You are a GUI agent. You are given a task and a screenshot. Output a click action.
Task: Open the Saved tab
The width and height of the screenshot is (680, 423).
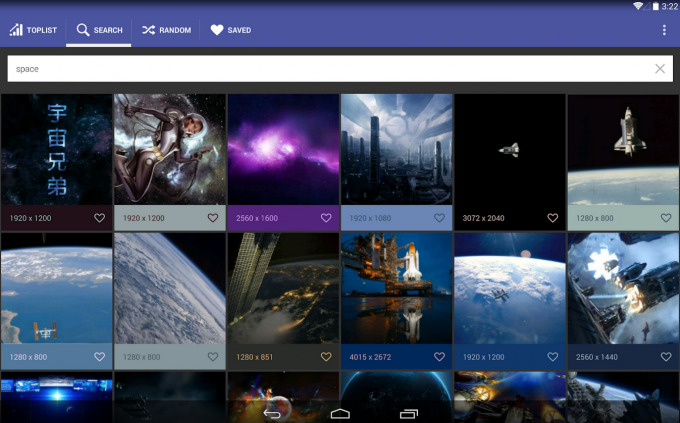coord(230,30)
